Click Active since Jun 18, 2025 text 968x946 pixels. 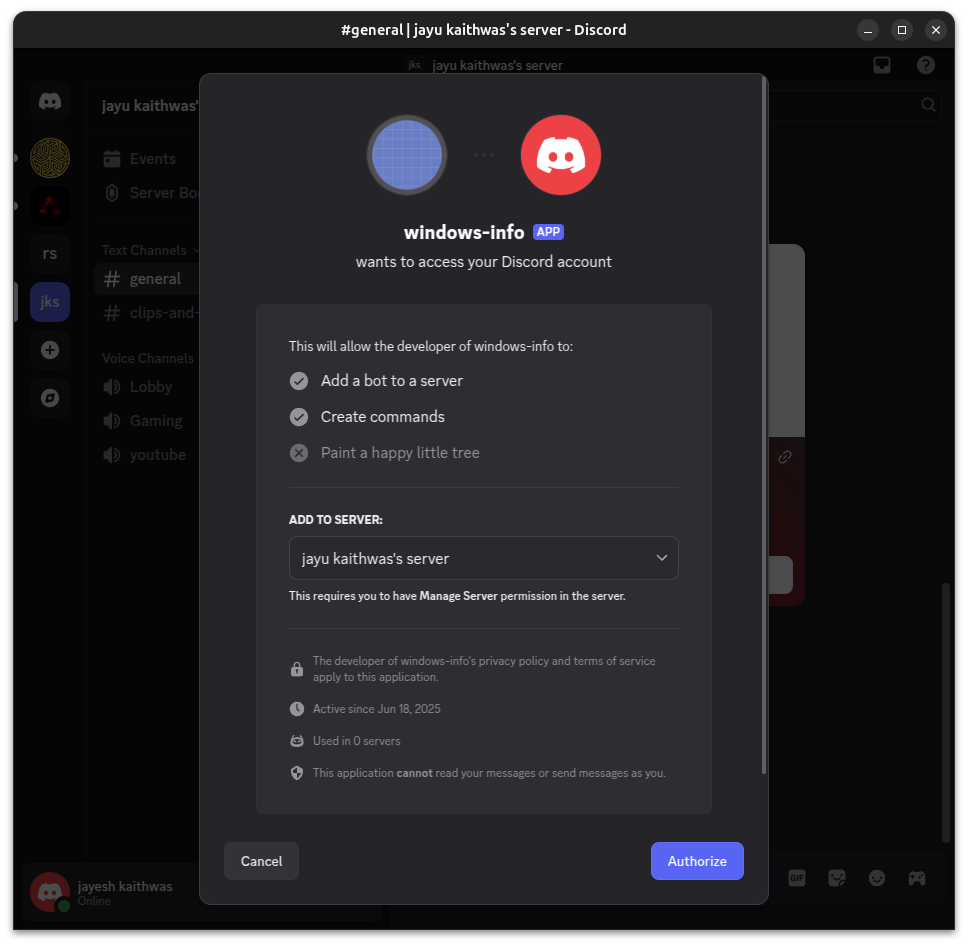(x=377, y=709)
